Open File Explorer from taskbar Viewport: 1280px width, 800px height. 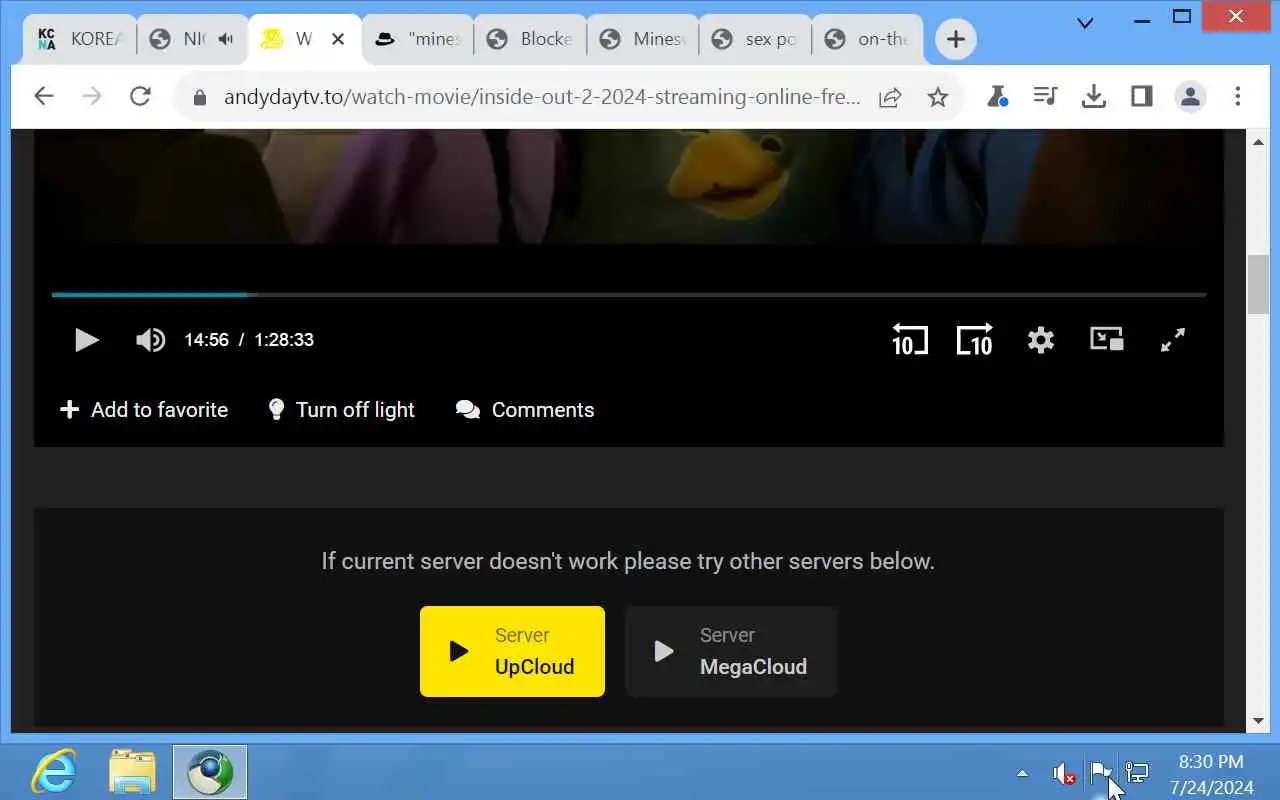pyautogui.click(x=132, y=772)
